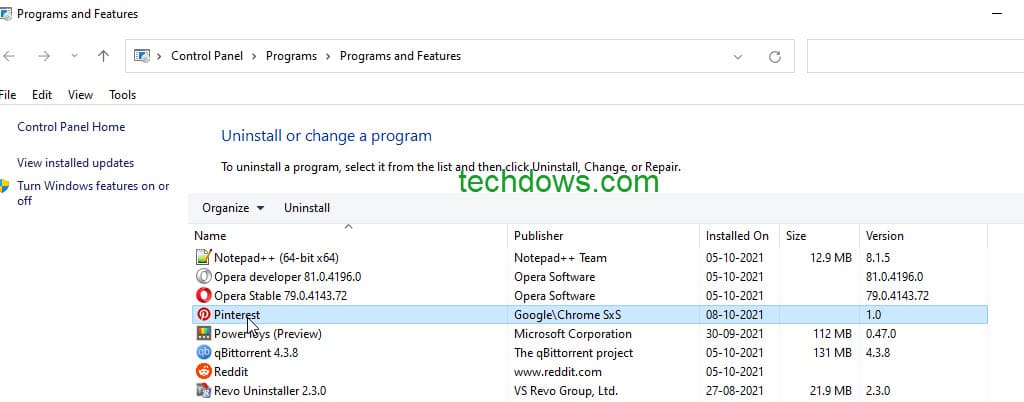This screenshot has width=1024, height=402.
Task: Refresh the Programs and Features view
Action: click(775, 57)
